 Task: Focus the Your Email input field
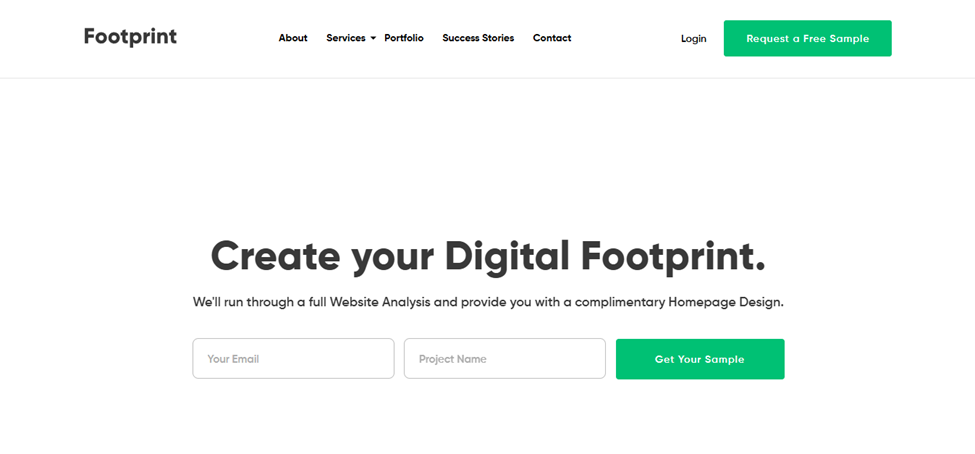pyautogui.click(x=293, y=359)
